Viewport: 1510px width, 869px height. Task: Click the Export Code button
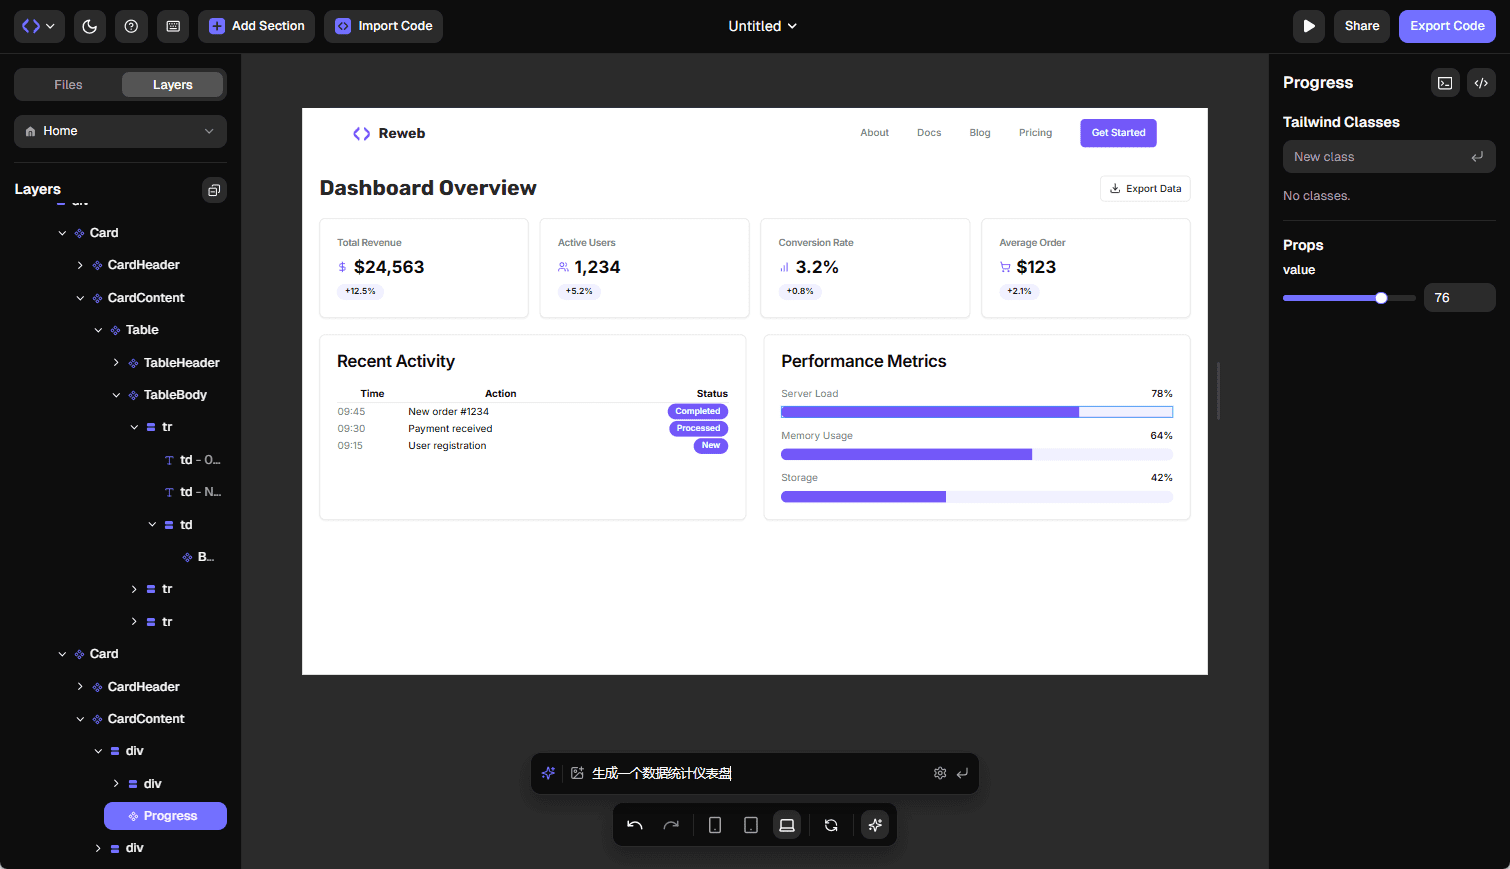[1447, 26]
